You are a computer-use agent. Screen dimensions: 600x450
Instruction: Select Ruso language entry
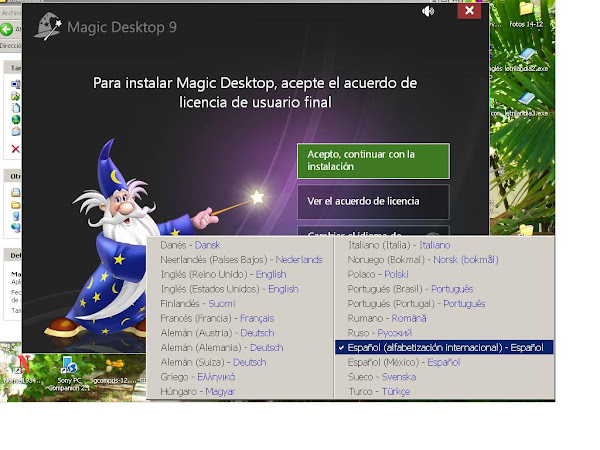pyautogui.click(x=380, y=333)
